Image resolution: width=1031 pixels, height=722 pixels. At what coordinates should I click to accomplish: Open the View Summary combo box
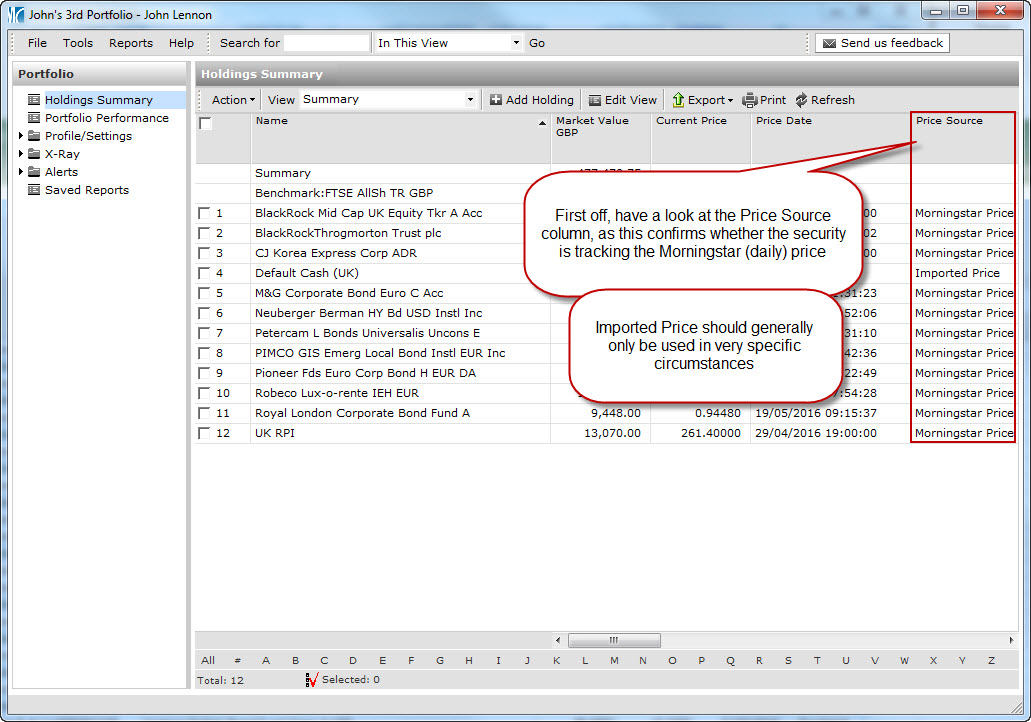pyautogui.click(x=389, y=100)
